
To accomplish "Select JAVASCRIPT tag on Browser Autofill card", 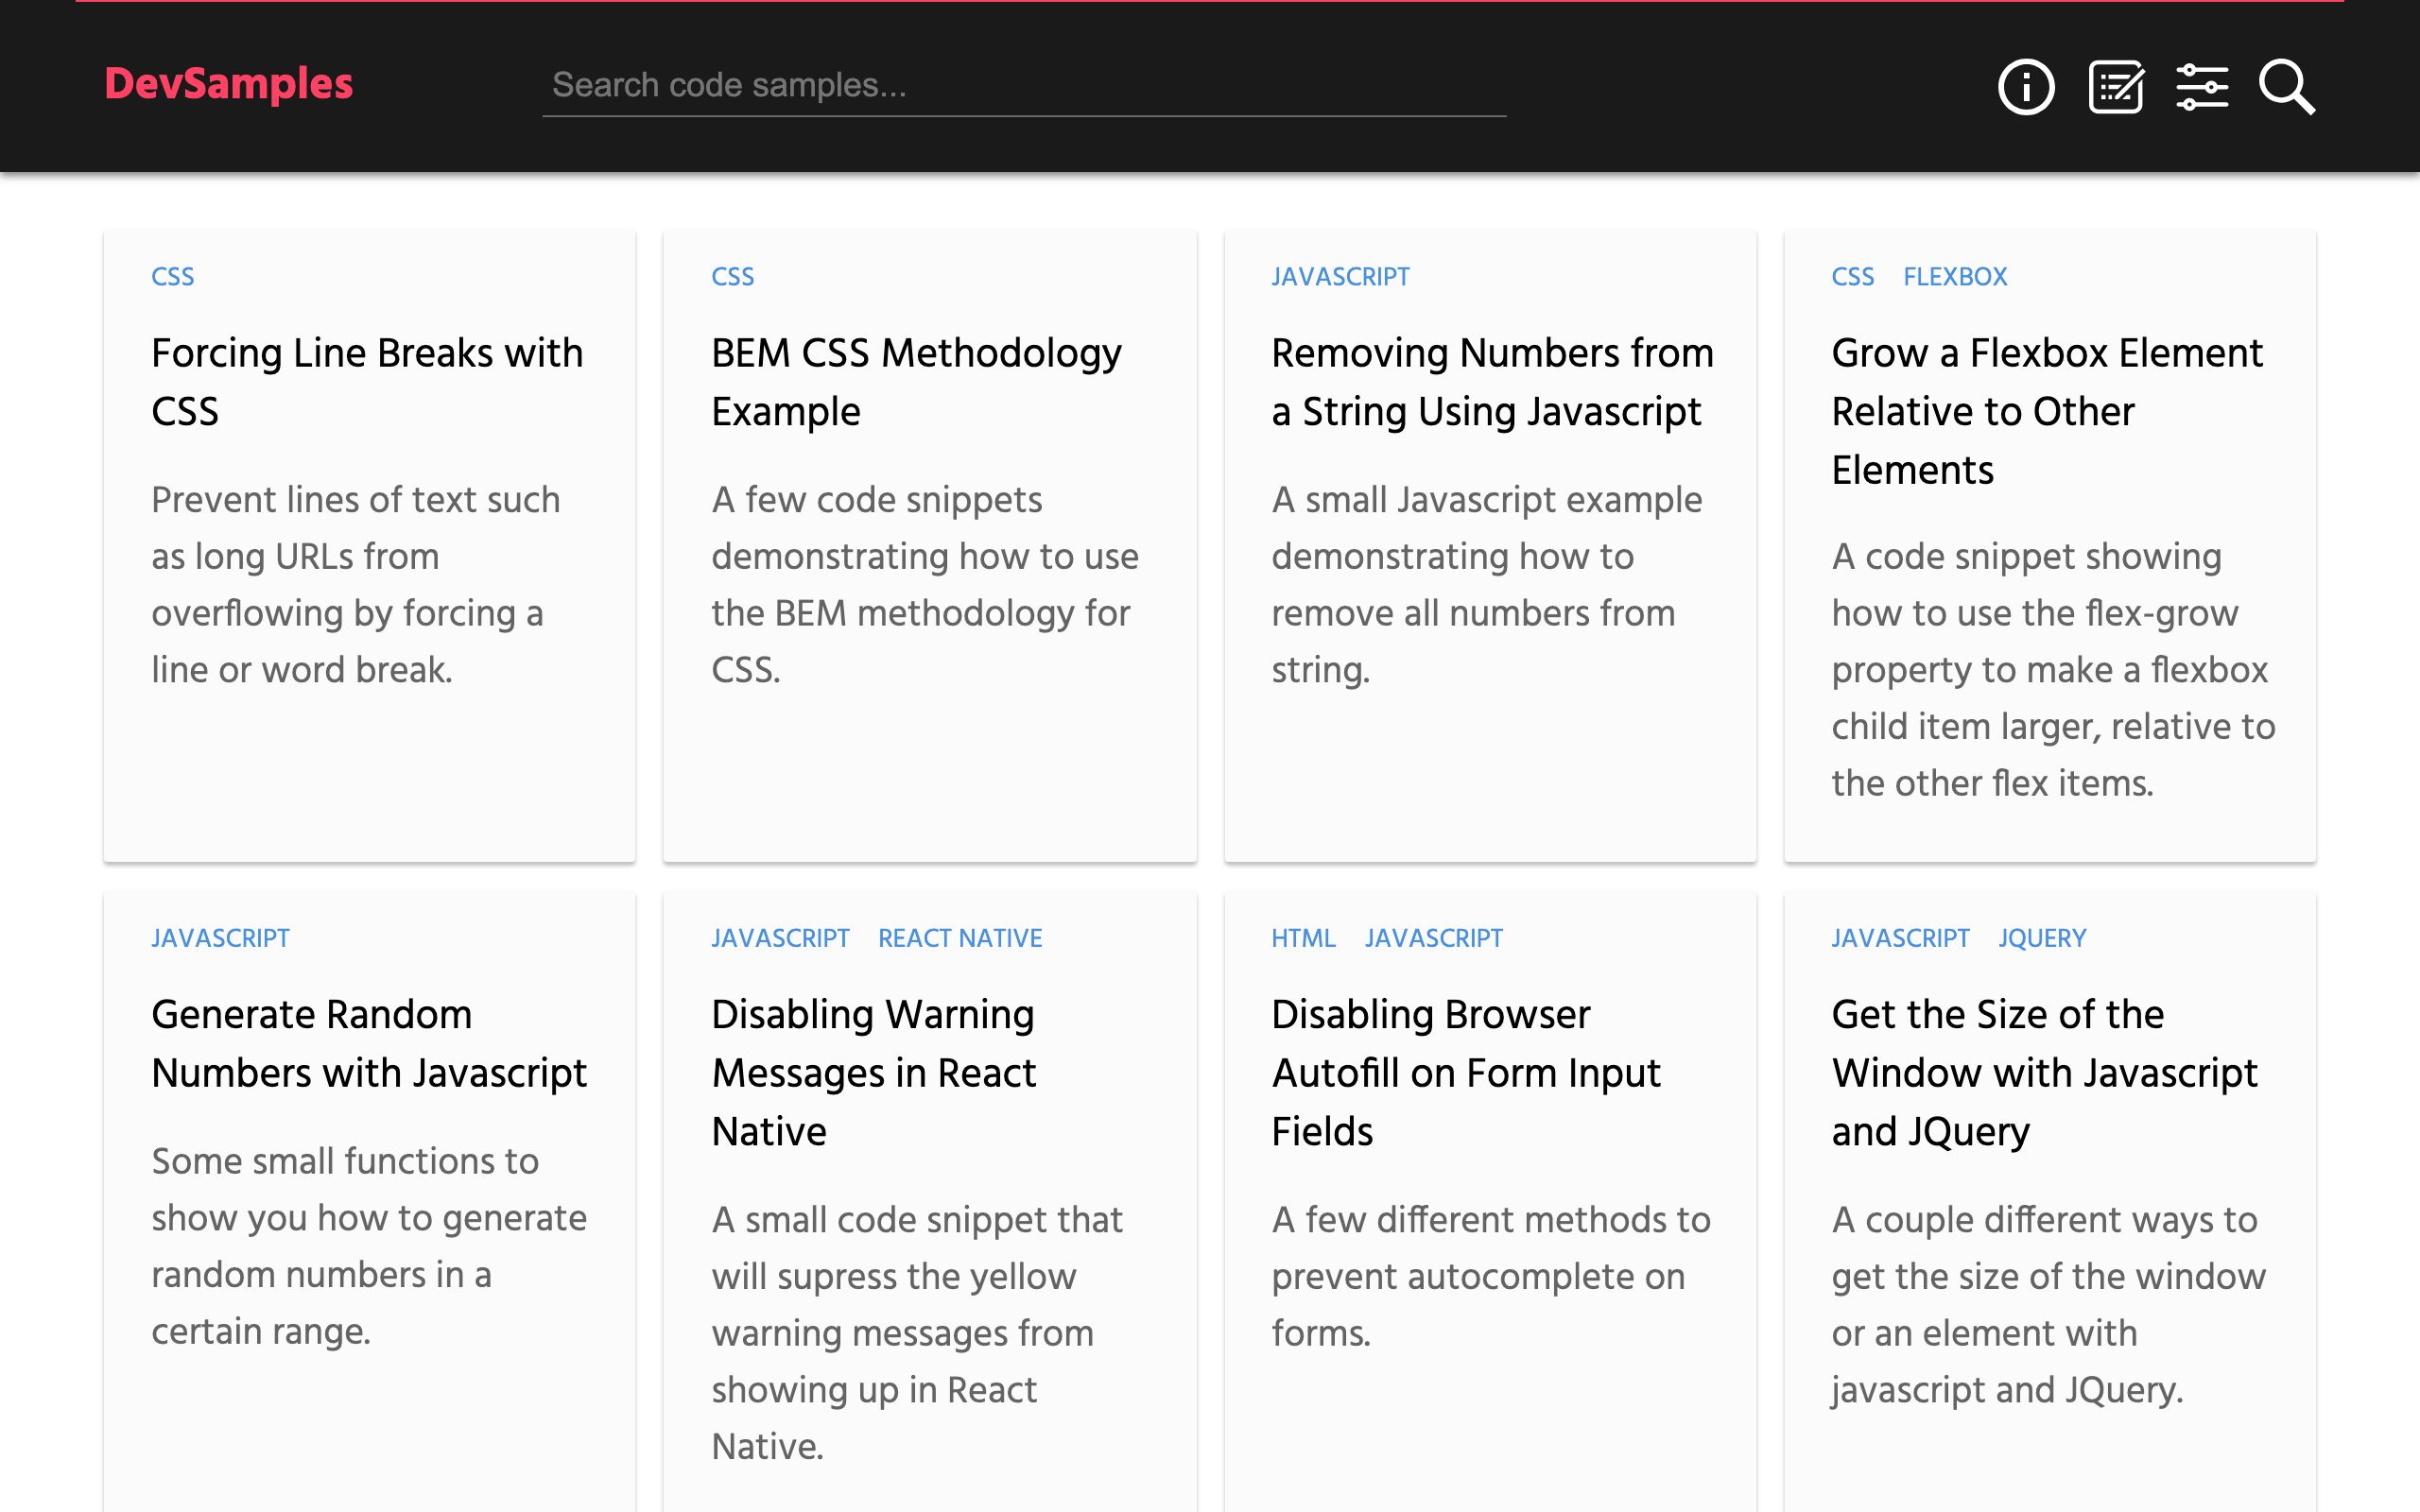I will click(1433, 938).
